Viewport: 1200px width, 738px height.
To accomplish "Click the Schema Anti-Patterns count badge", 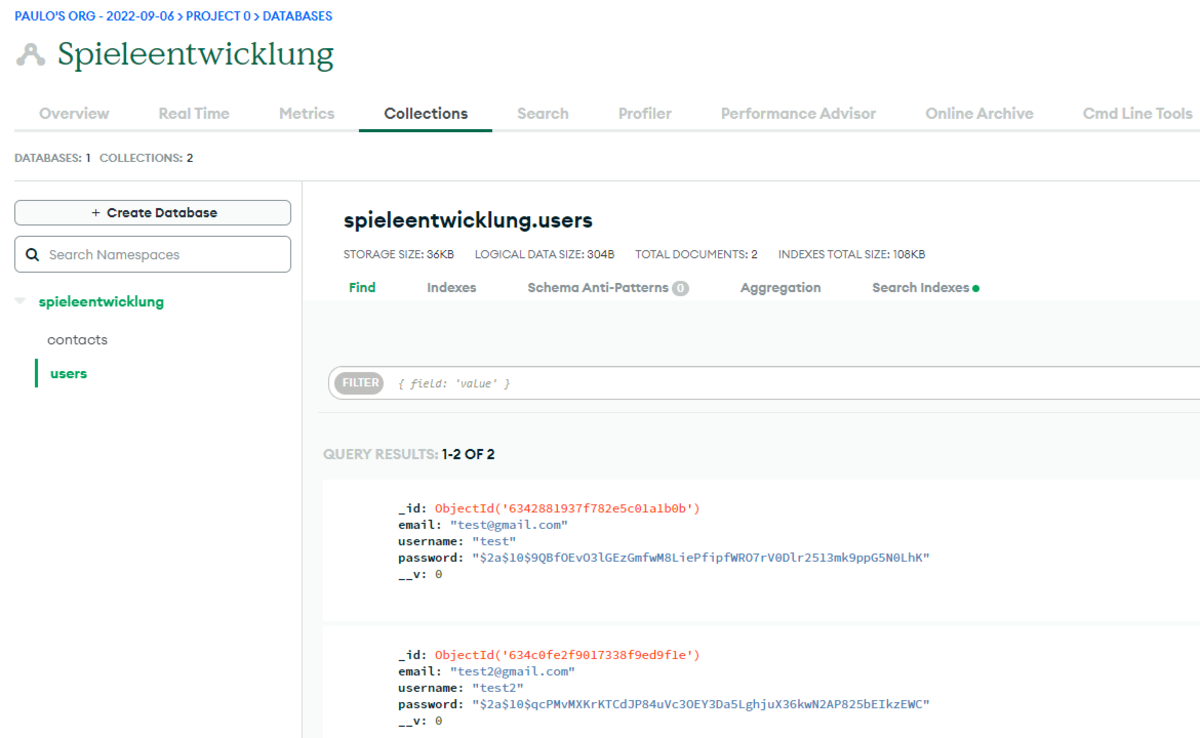I will click(680, 288).
